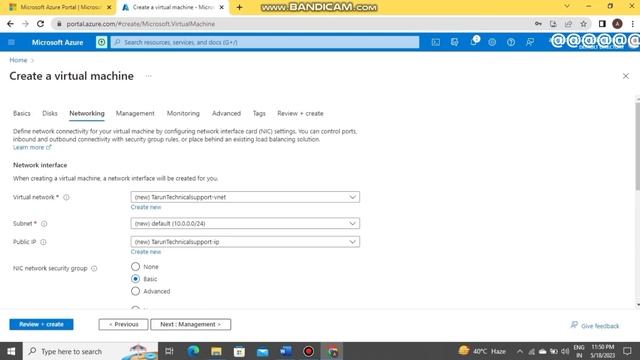Select None for NIC network security group
This screenshot has width=640, height=360.
[x=135, y=267]
